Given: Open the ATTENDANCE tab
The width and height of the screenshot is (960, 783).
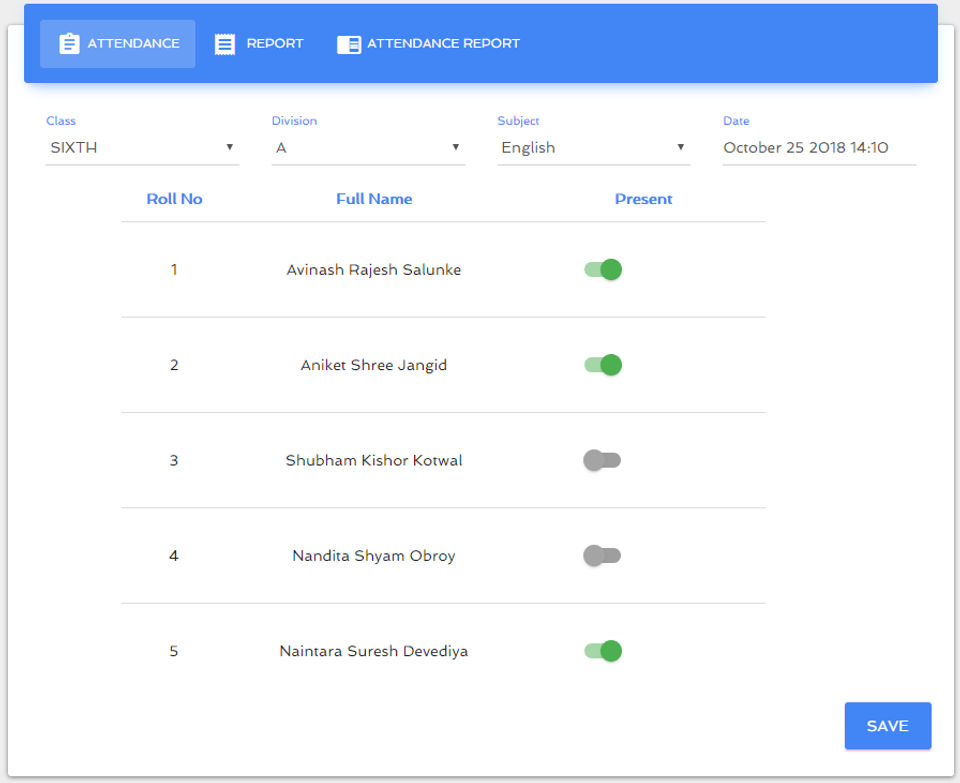Looking at the screenshot, I should click(x=118, y=43).
